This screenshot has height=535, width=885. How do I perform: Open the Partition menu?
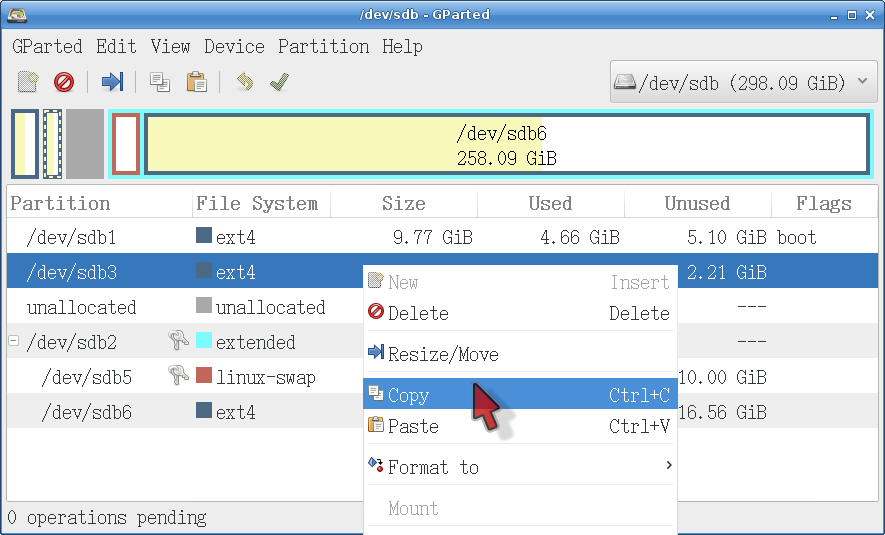point(323,47)
